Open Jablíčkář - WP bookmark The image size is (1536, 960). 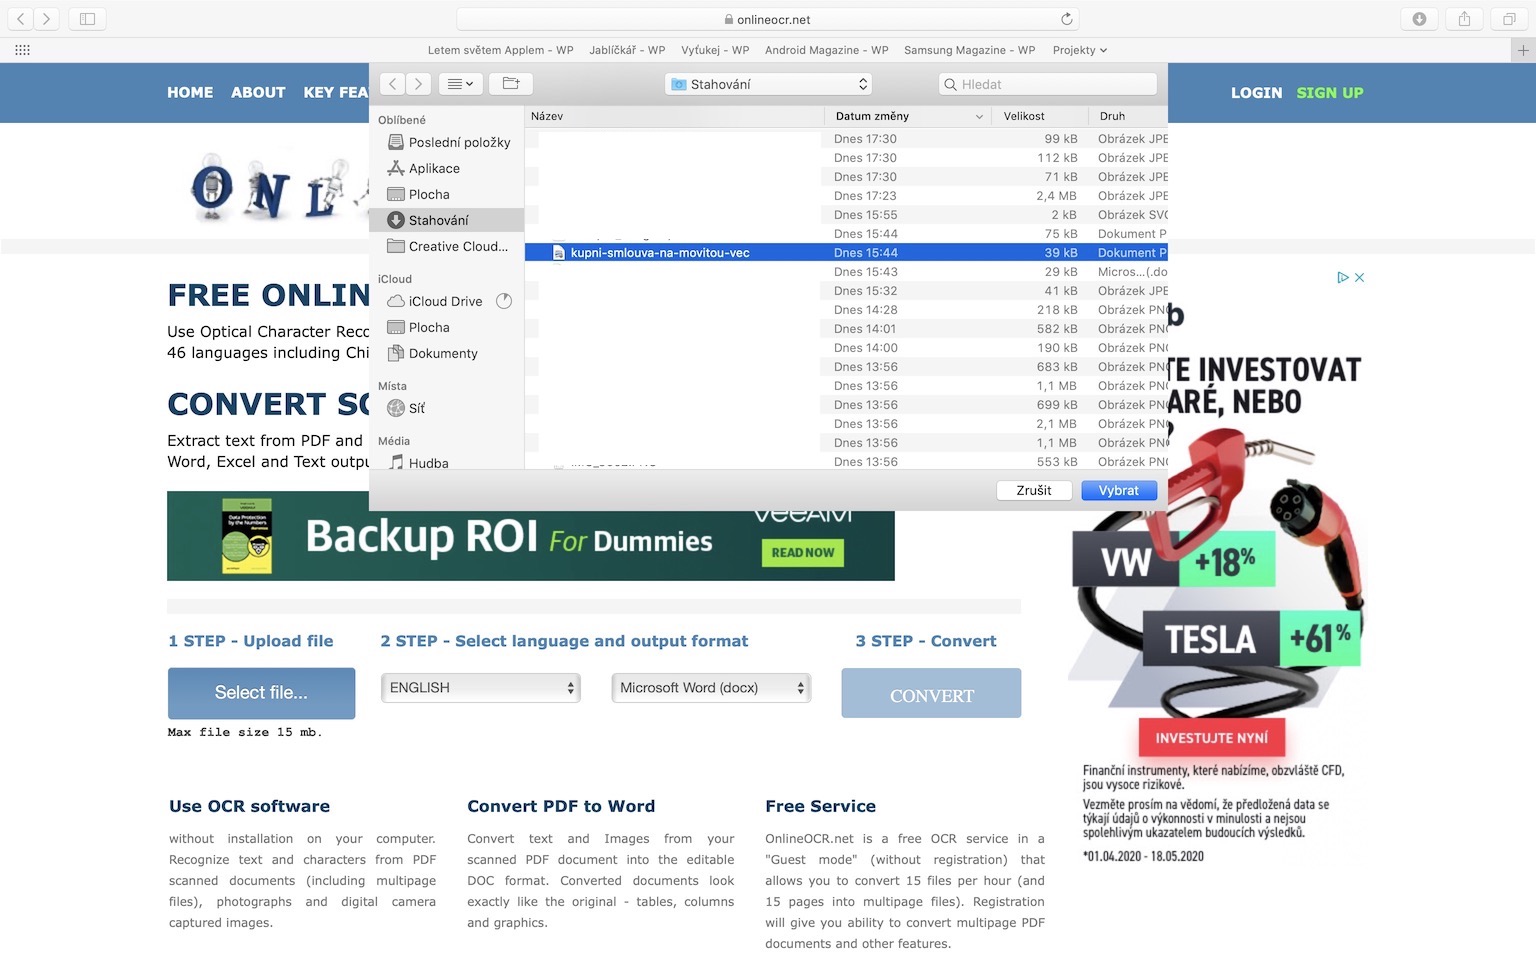(x=627, y=50)
